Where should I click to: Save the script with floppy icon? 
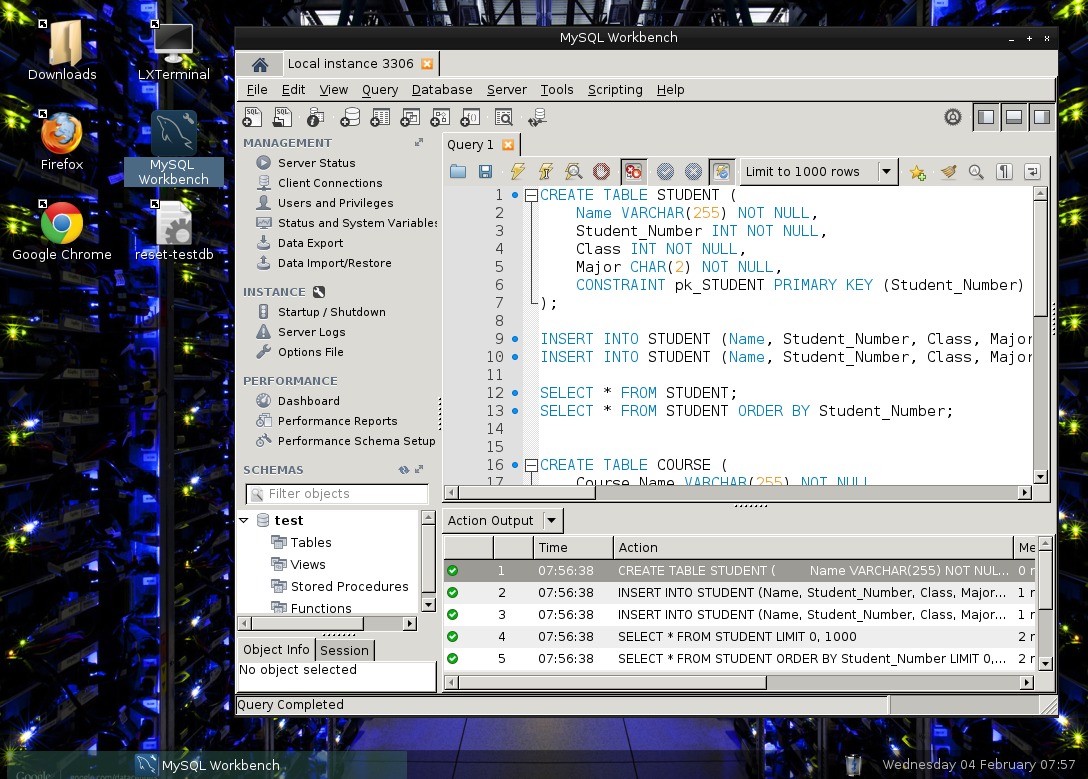point(486,171)
